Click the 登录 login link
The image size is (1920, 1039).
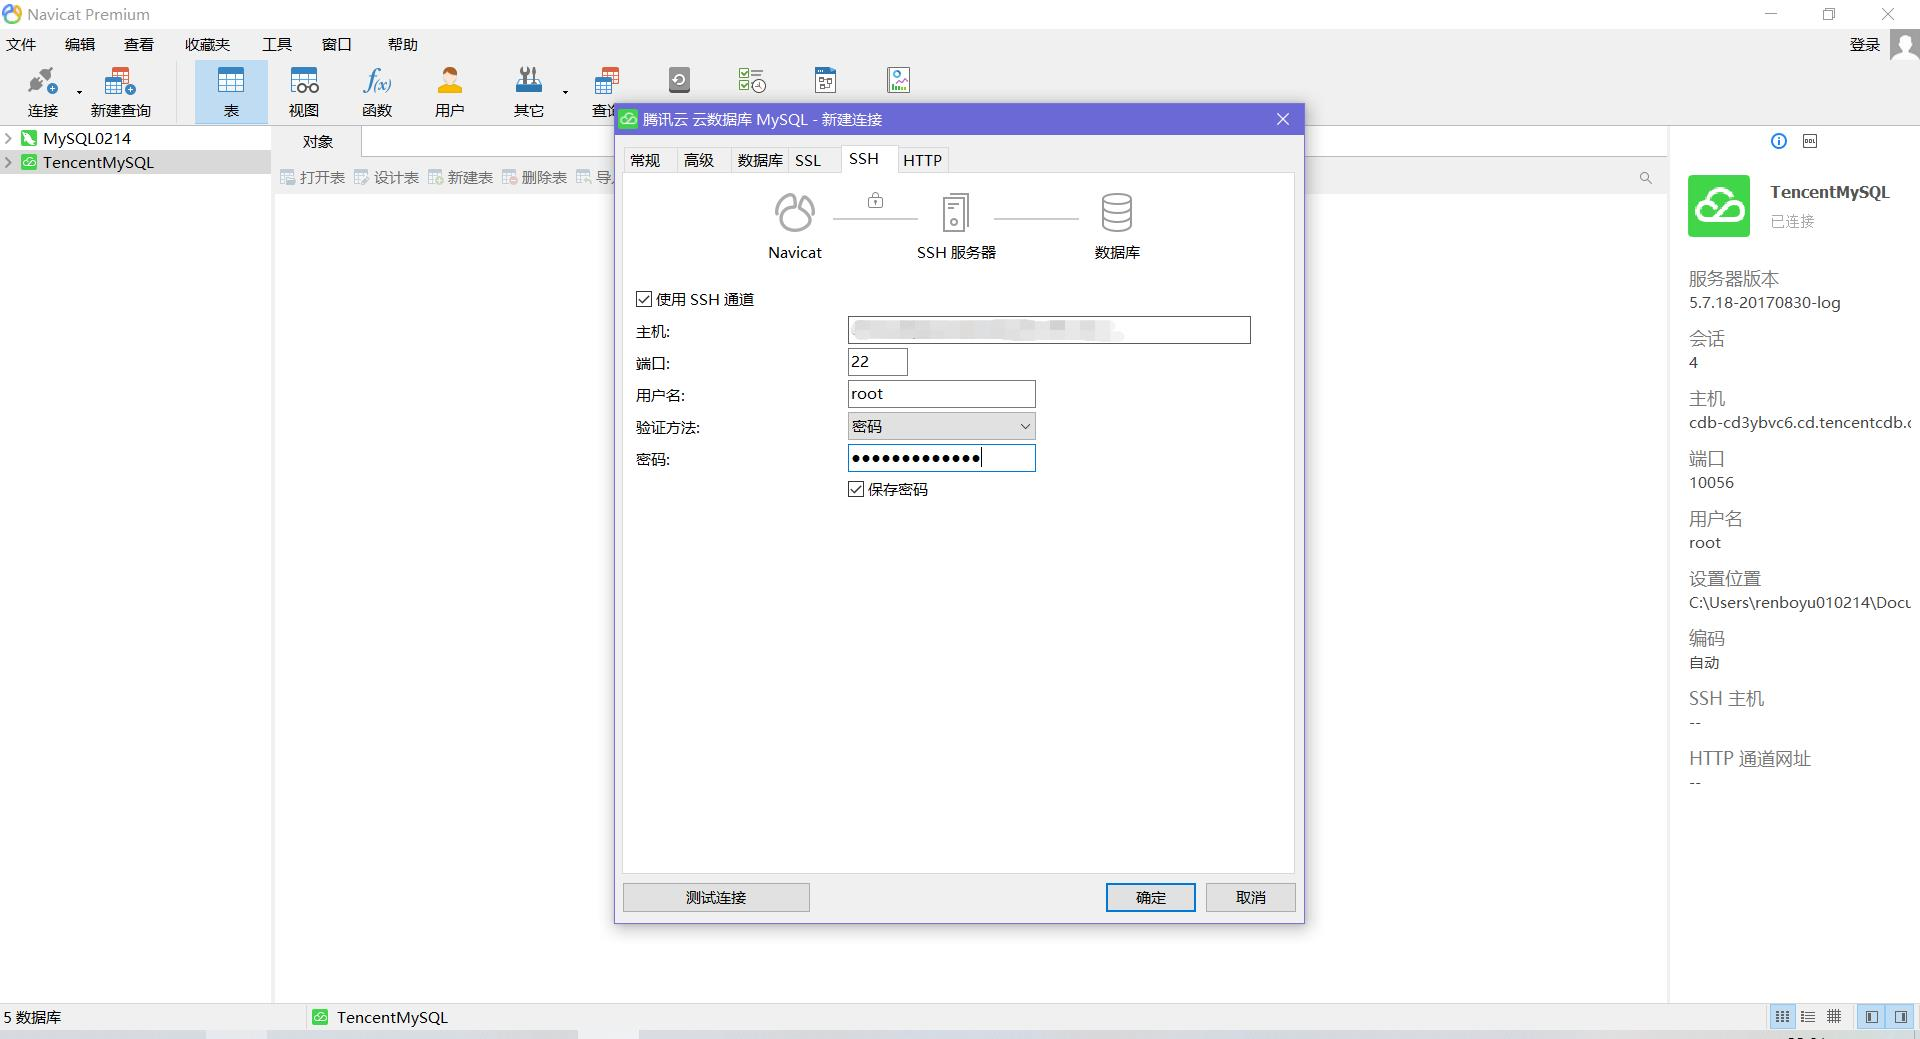point(1865,44)
